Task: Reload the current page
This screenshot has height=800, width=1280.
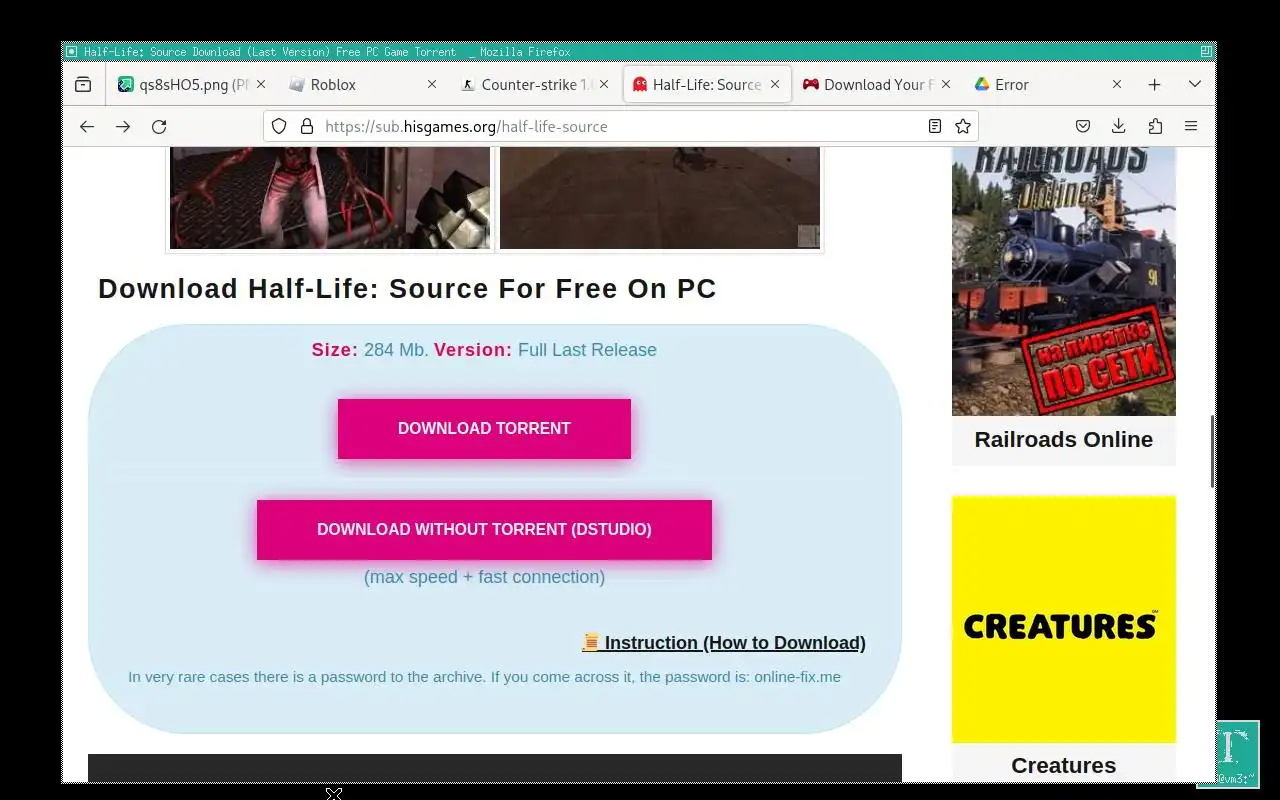Action: click(x=159, y=126)
